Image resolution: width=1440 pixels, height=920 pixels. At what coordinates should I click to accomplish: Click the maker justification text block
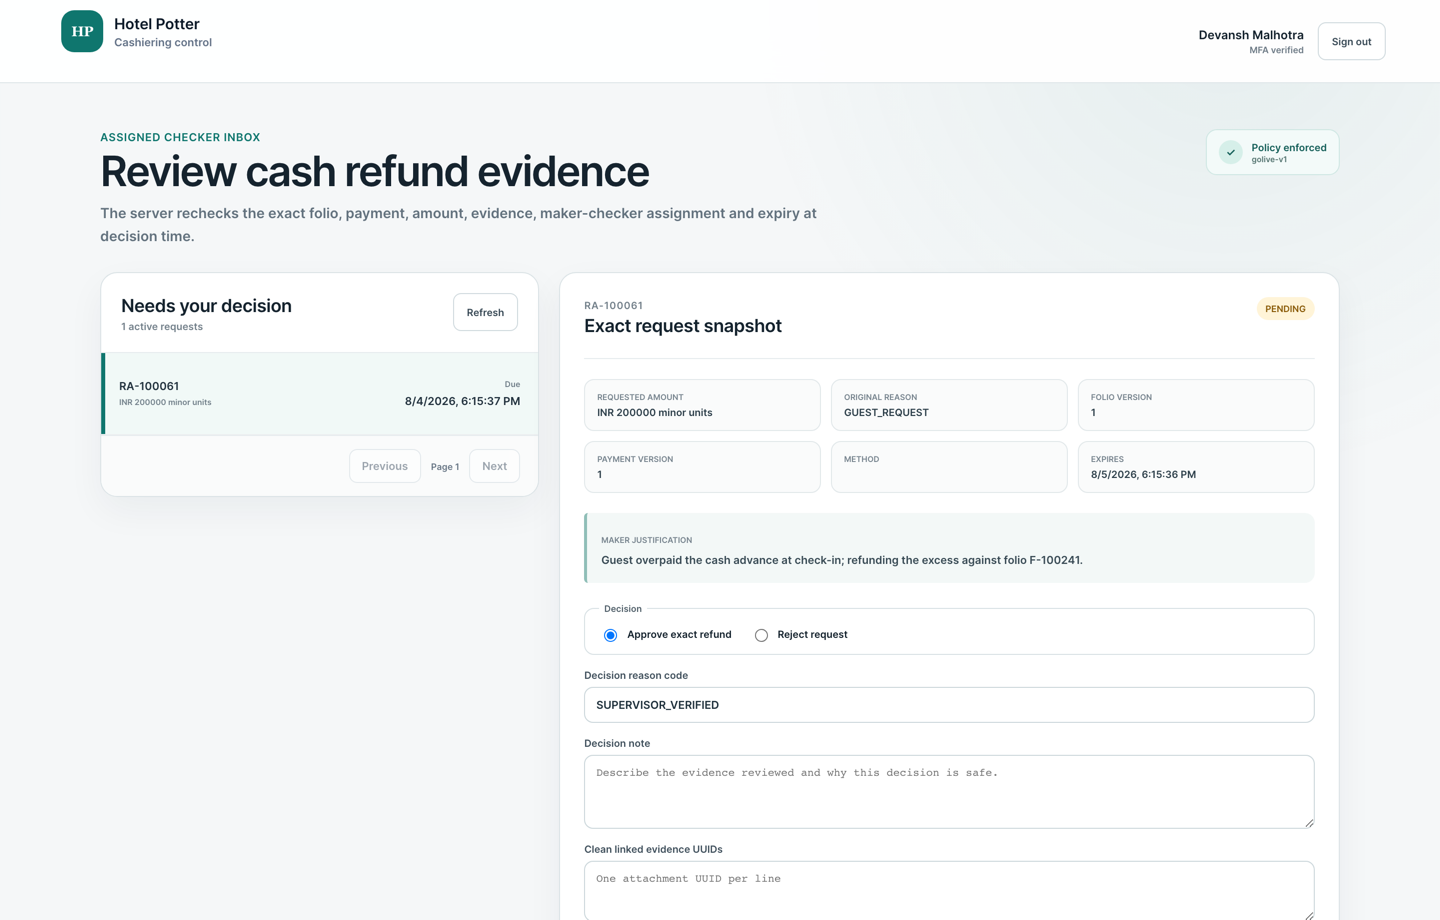pos(949,548)
